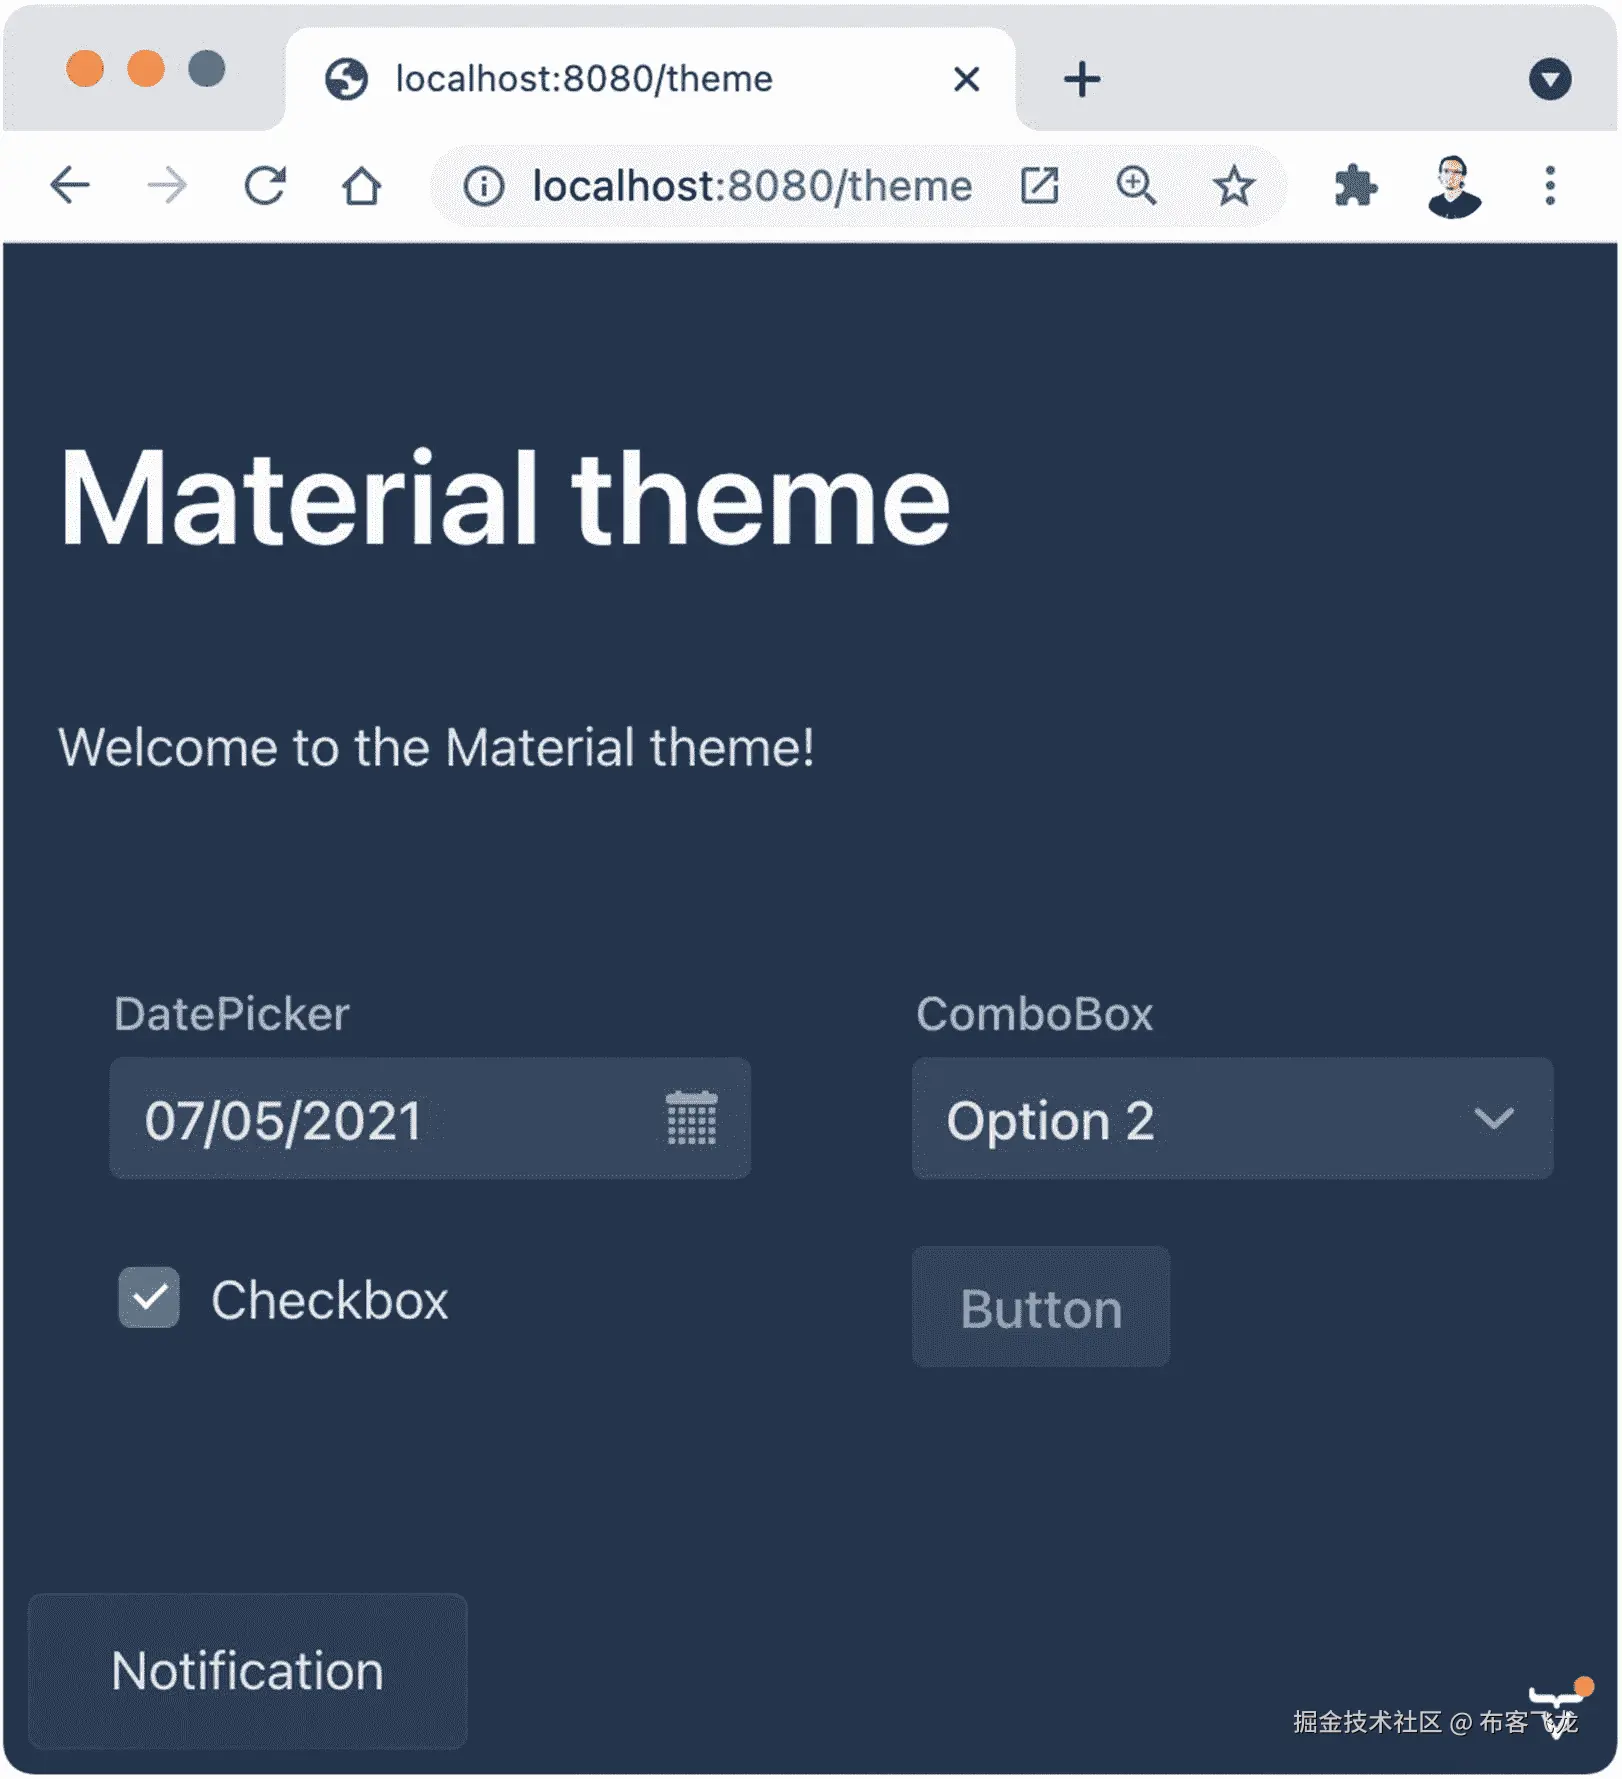The image size is (1622, 1779).
Task: Click the DatePicker field showing 07/05/2021
Action: (430, 1118)
